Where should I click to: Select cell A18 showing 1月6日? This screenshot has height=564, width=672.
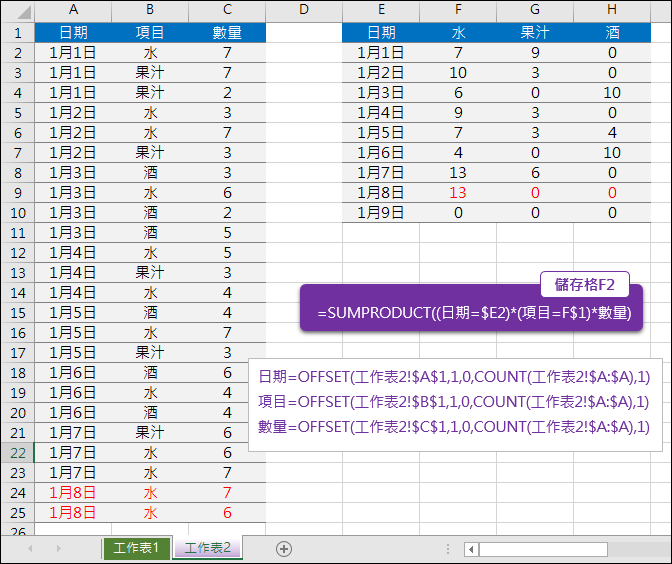pos(73,372)
